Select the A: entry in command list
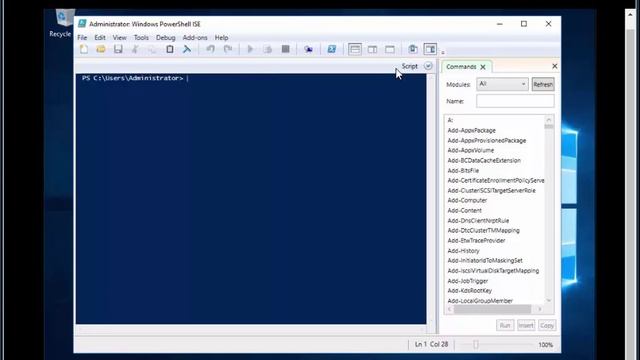Image resolution: width=640 pixels, height=360 pixels. [x=450, y=120]
